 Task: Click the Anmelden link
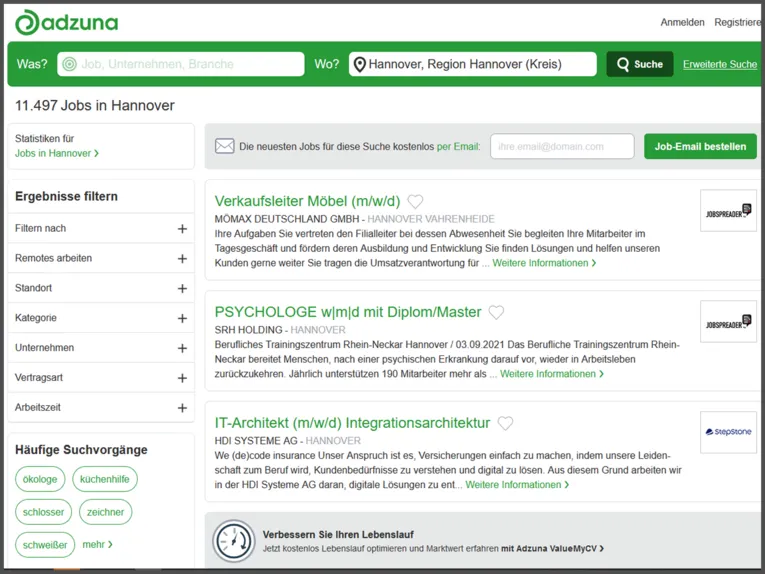tap(682, 22)
